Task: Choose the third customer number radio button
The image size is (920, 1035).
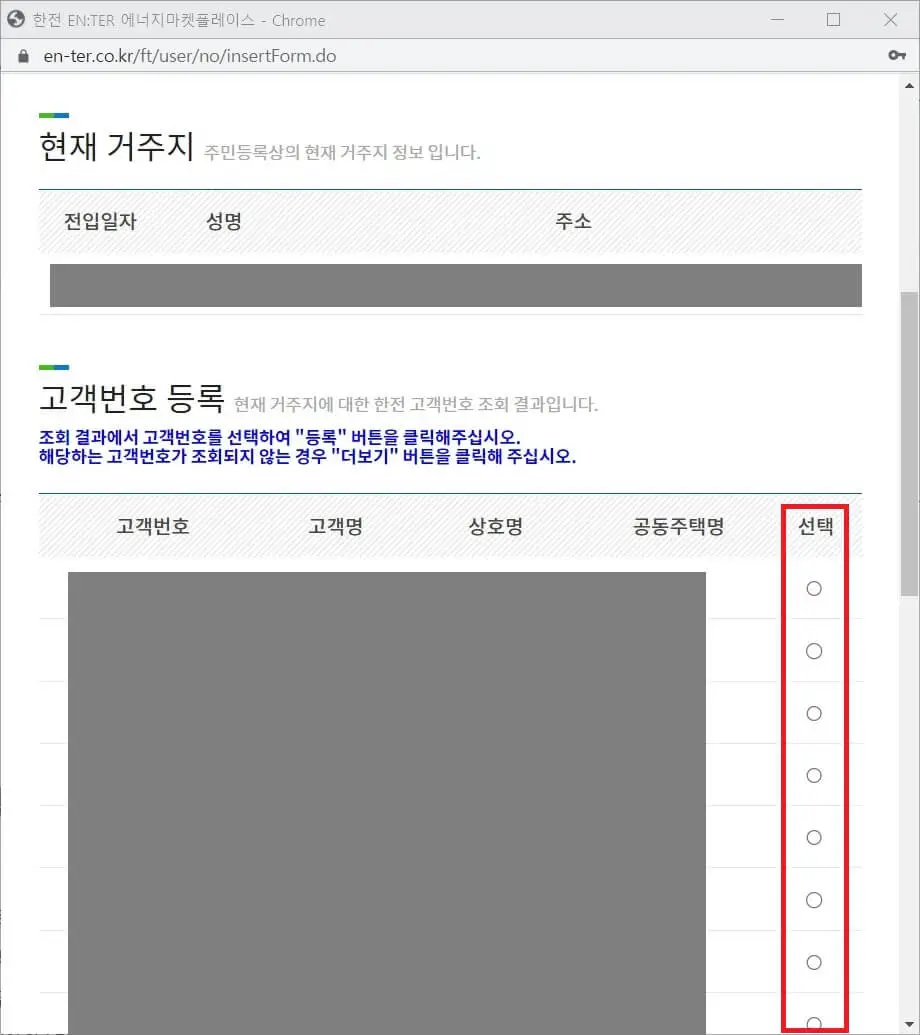Action: tap(815, 713)
